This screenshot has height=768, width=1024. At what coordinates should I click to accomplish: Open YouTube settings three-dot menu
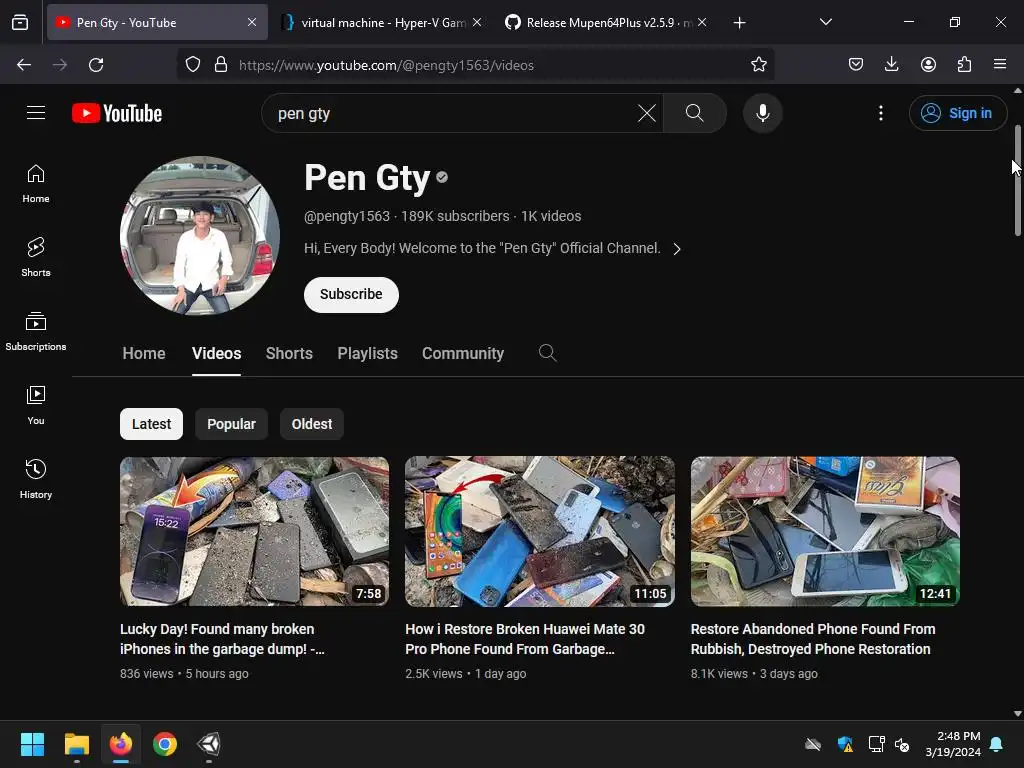click(x=880, y=113)
